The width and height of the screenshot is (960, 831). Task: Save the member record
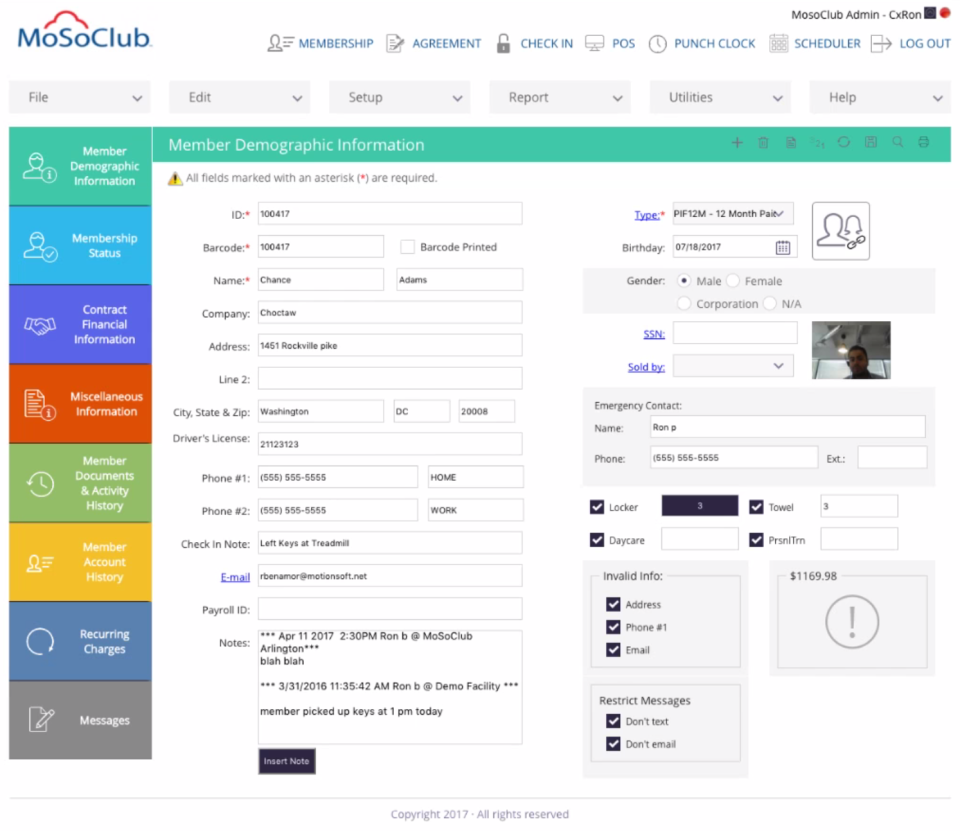870,142
